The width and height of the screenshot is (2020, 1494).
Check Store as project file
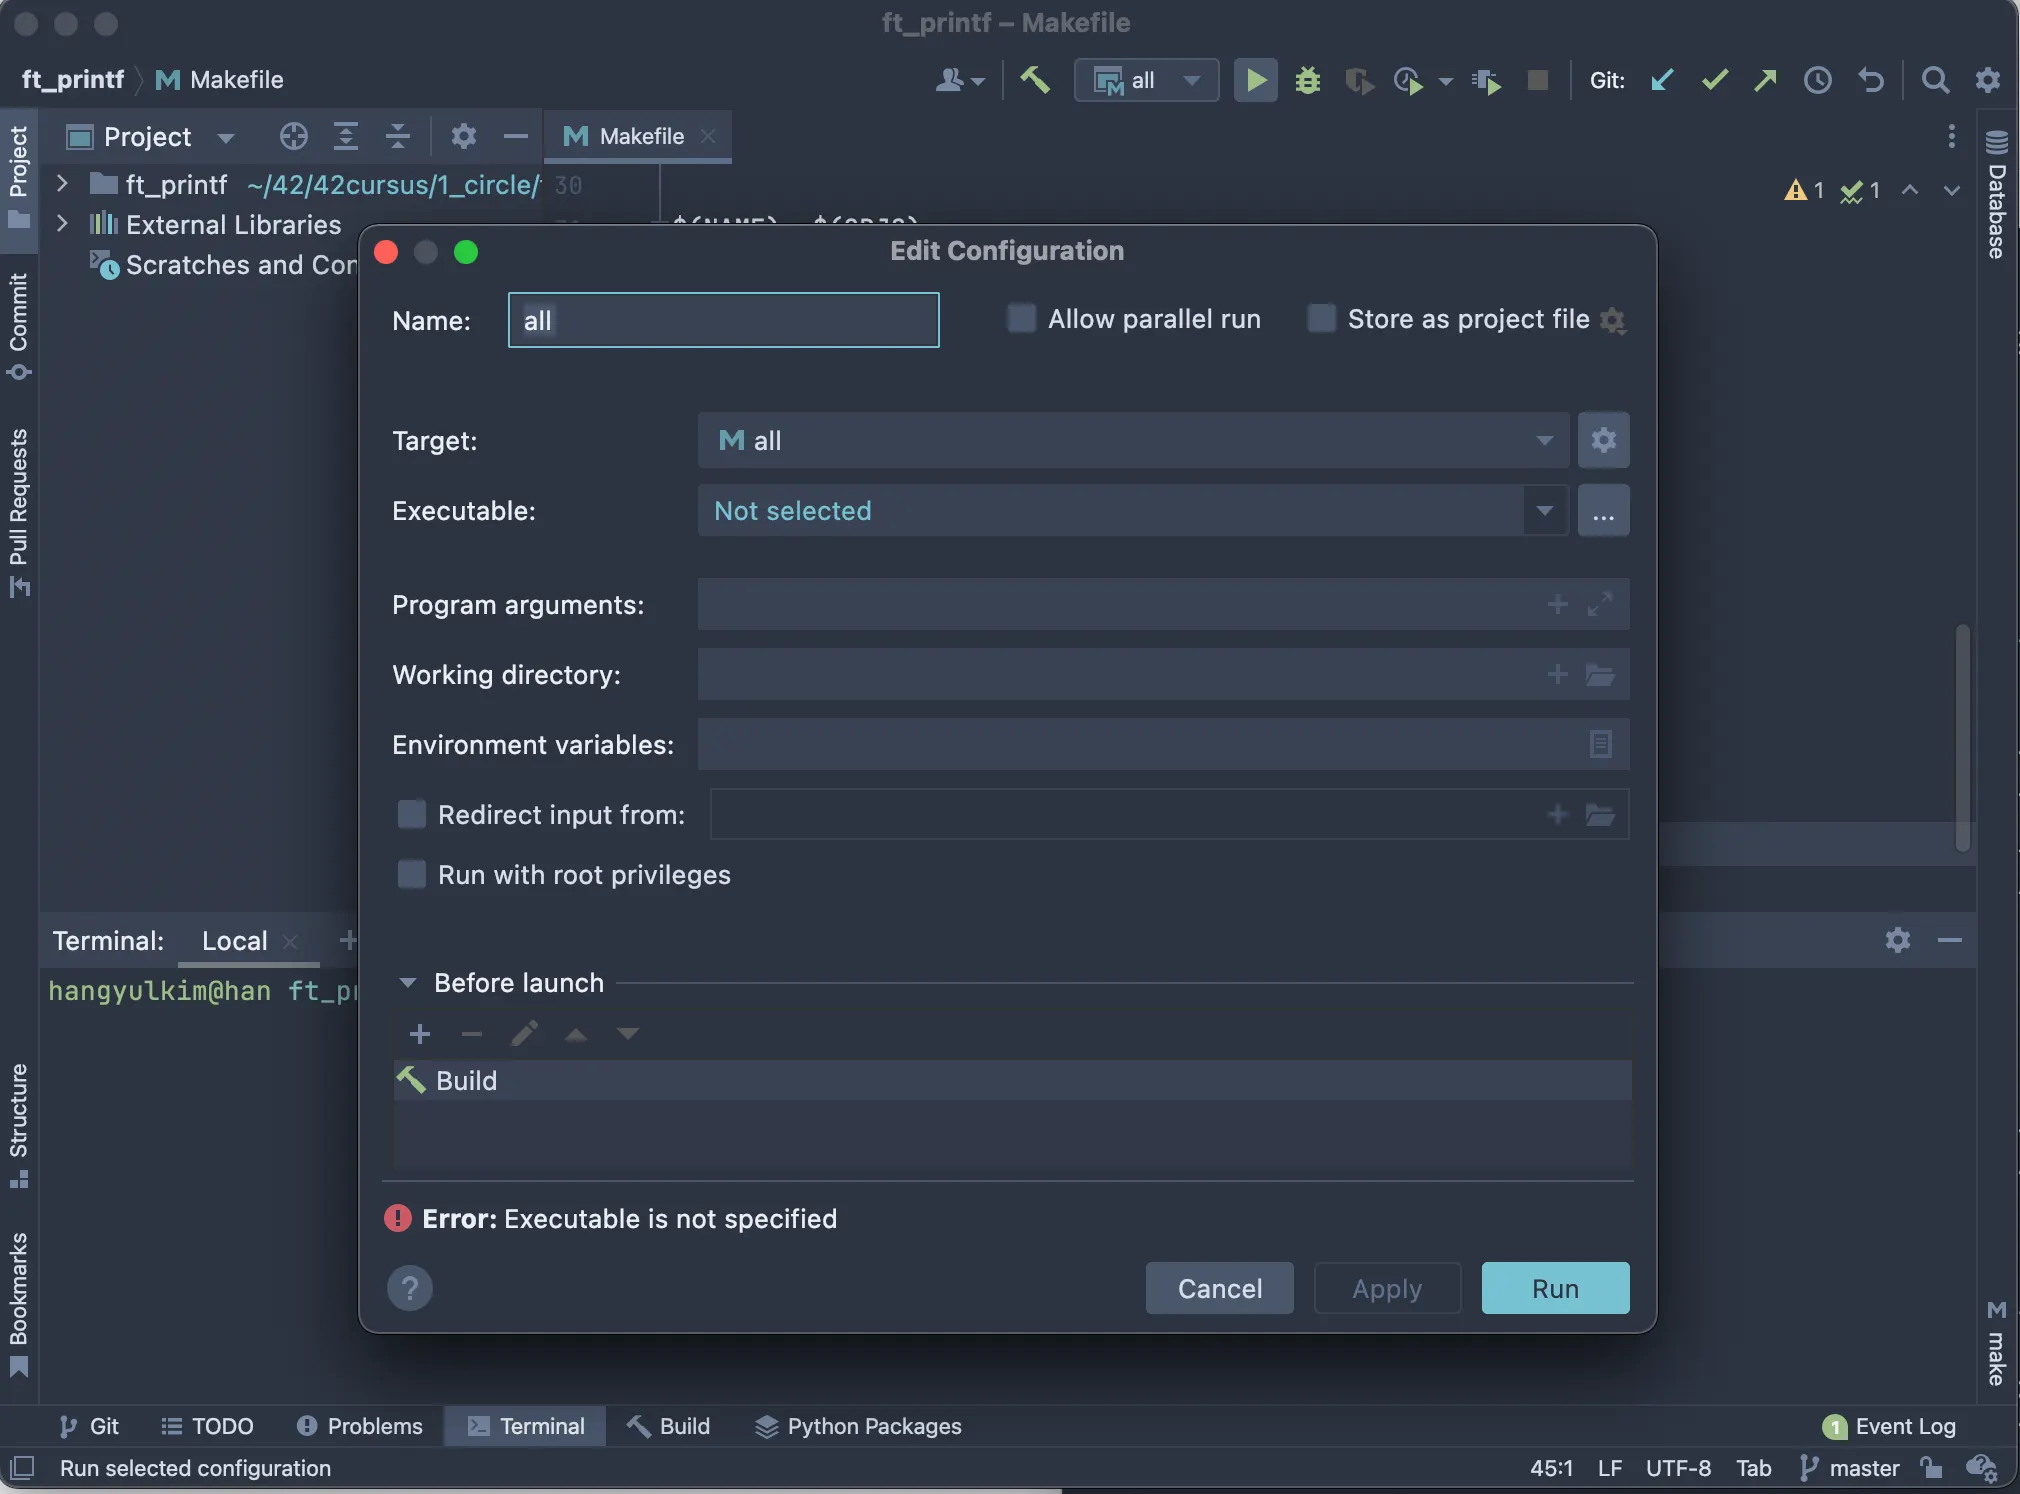[x=1321, y=319]
